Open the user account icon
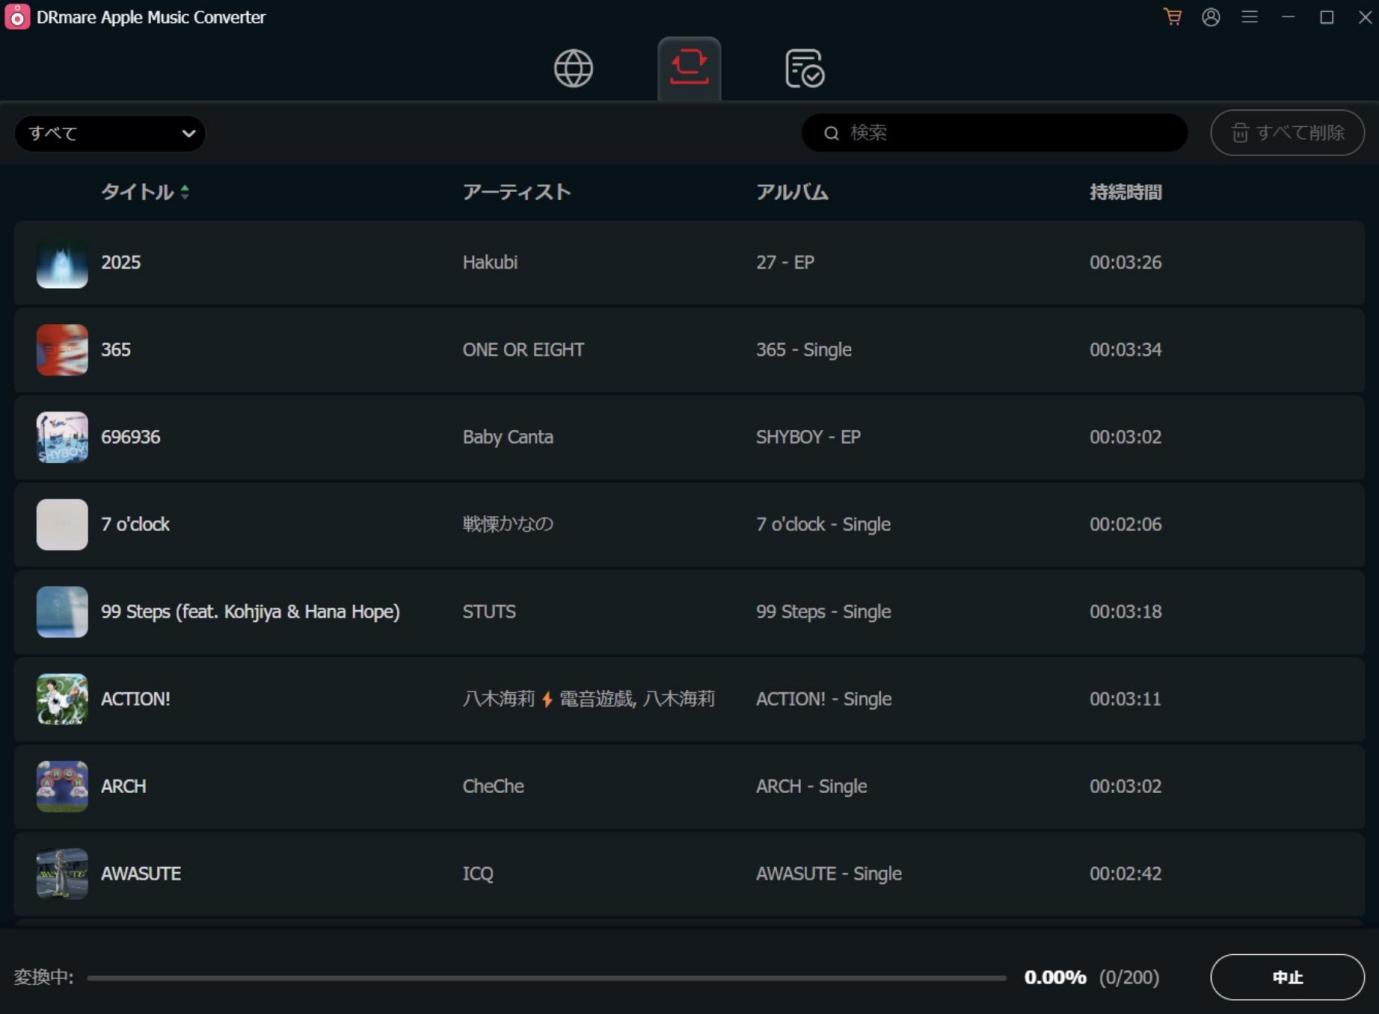1379x1014 pixels. click(x=1211, y=17)
